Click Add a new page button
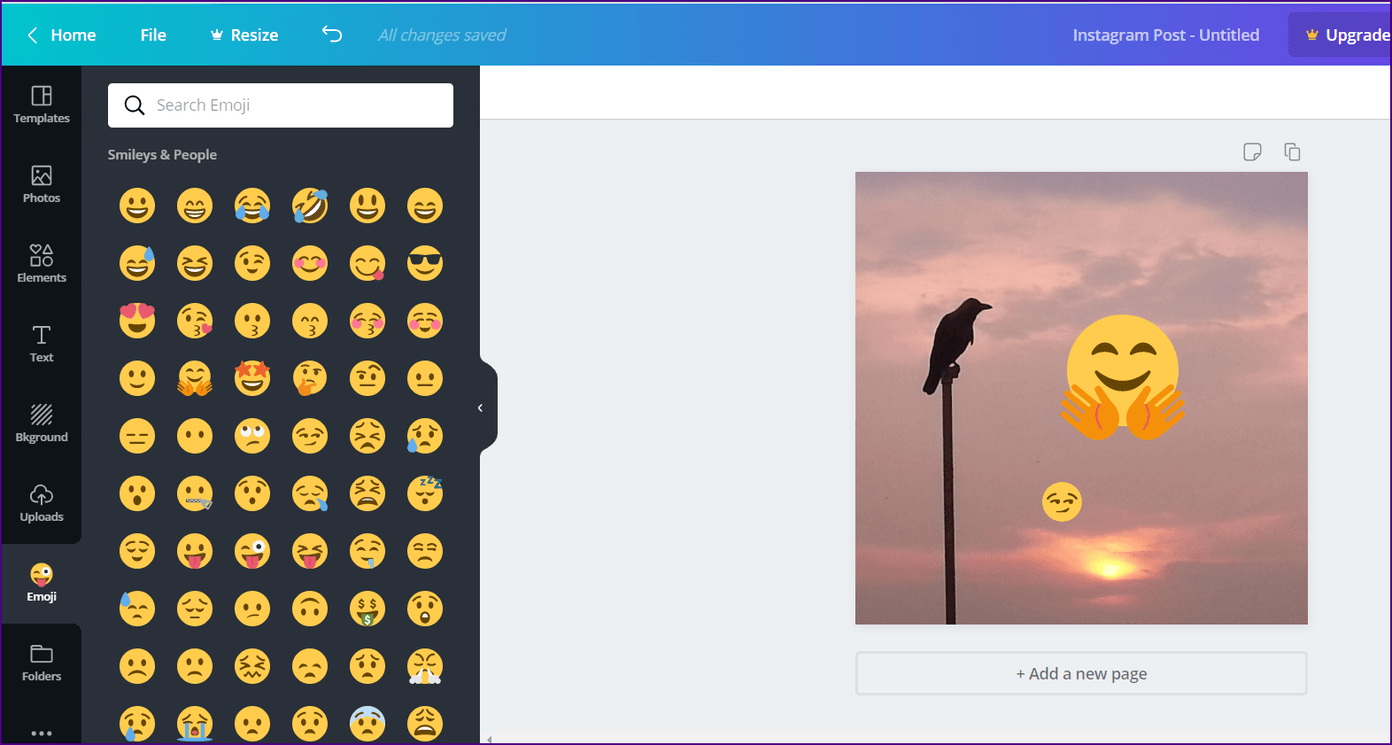The image size is (1392, 745). click(x=1081, y=673)
